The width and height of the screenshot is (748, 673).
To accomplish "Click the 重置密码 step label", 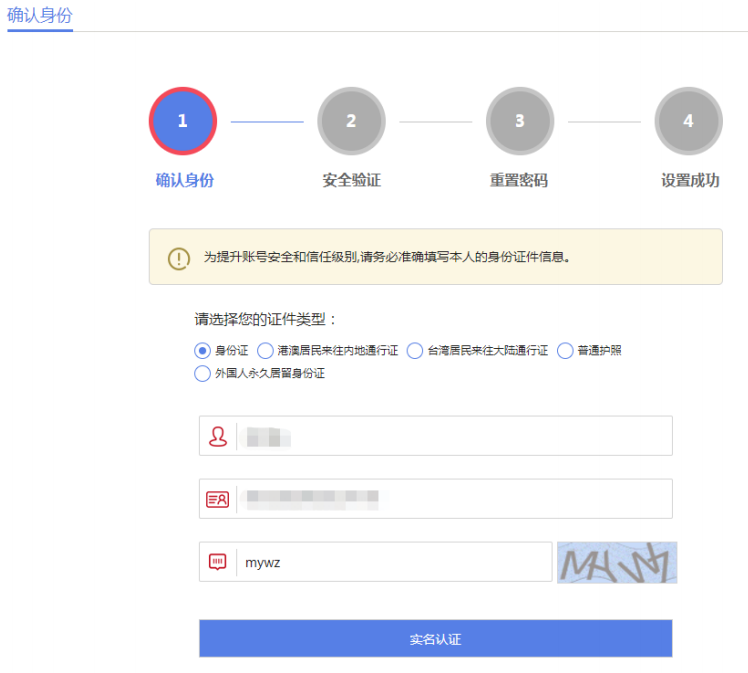I will pos(519,181).
